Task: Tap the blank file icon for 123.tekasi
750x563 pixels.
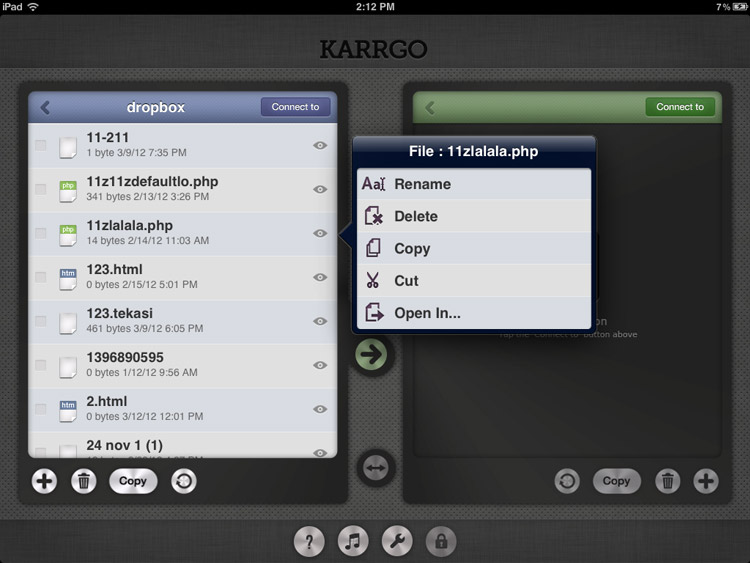Action: point(67,323)
